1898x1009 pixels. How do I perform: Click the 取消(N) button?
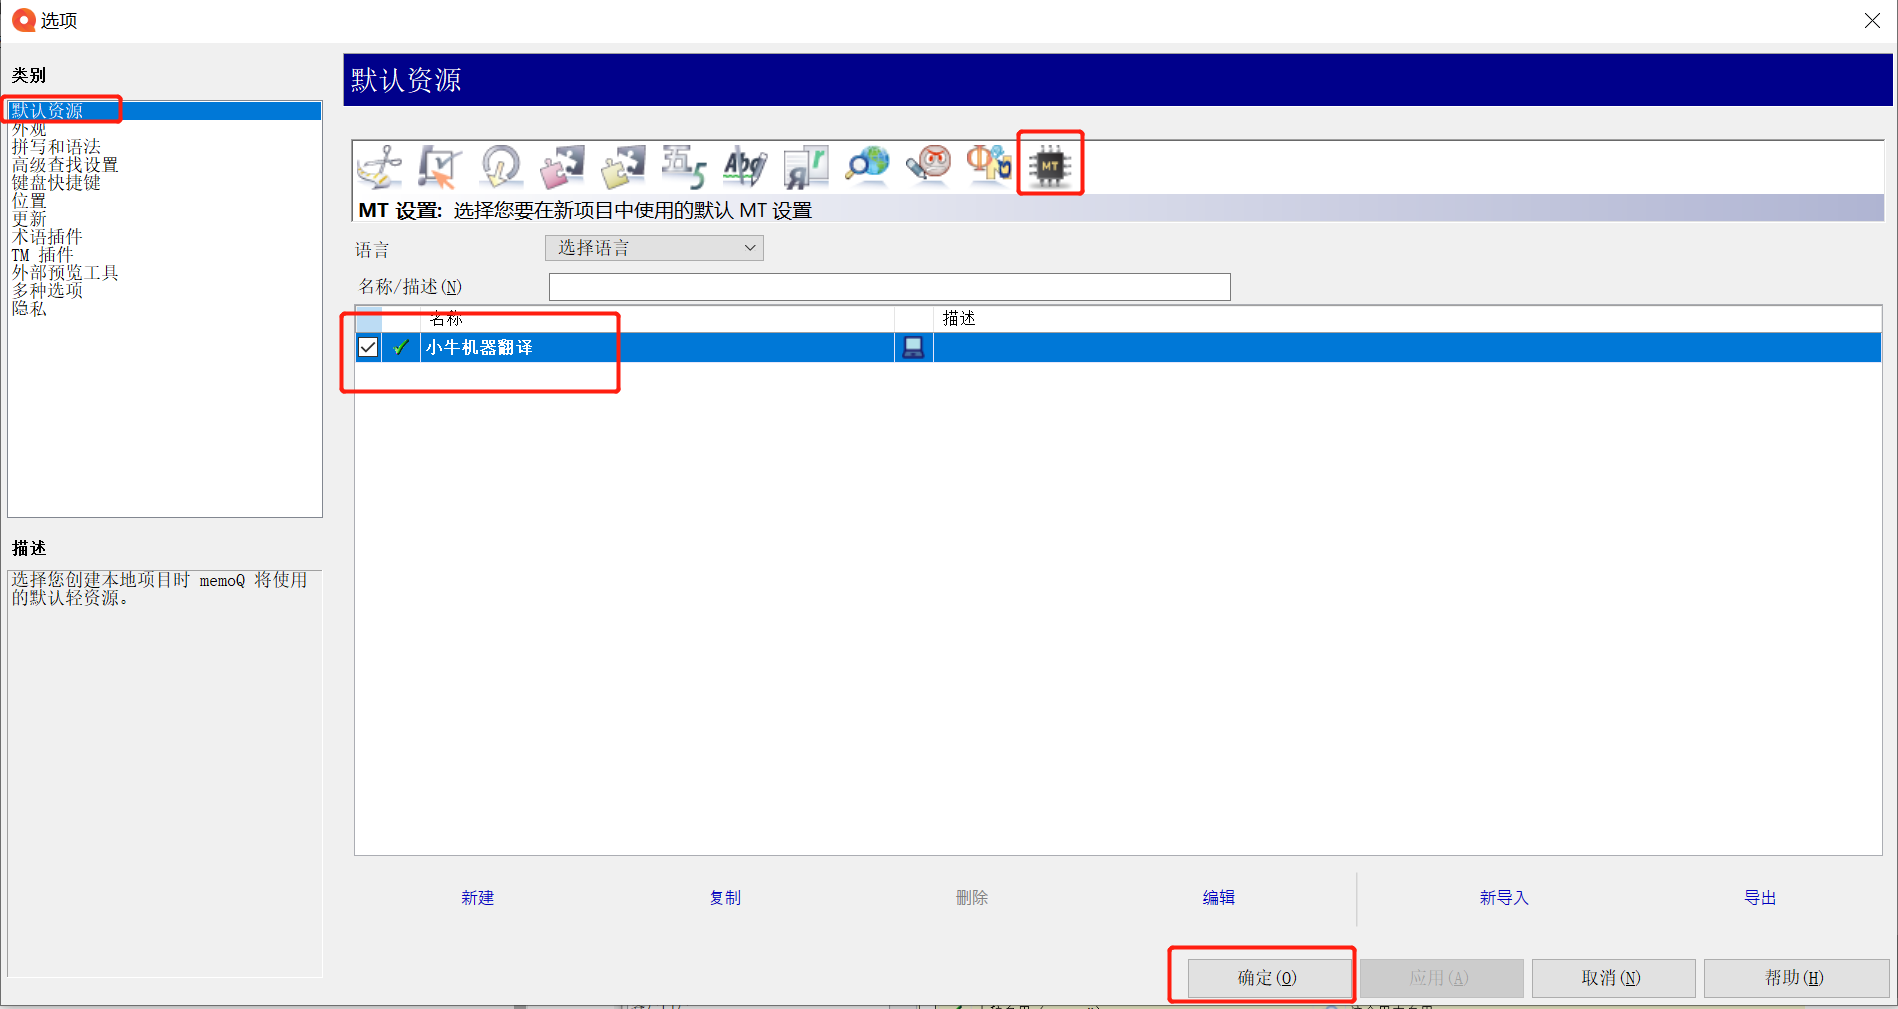click(1612, 978)
